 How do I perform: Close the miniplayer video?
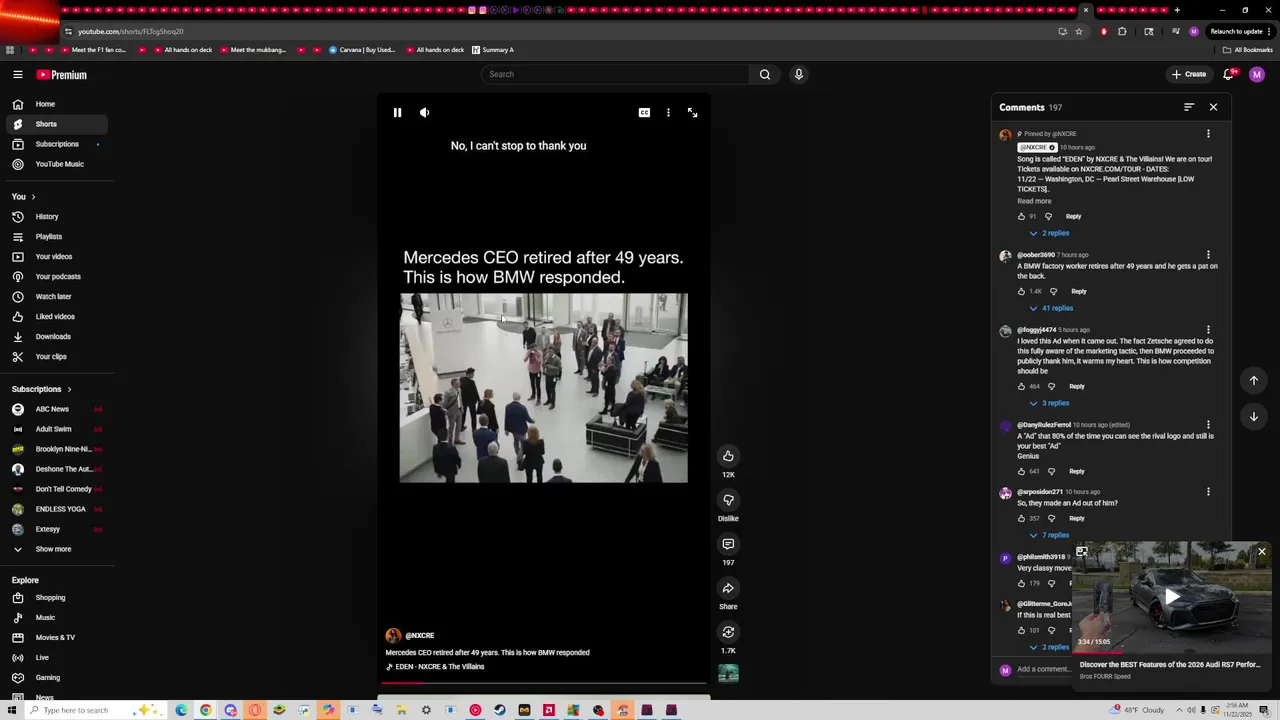coord(1262,552)
